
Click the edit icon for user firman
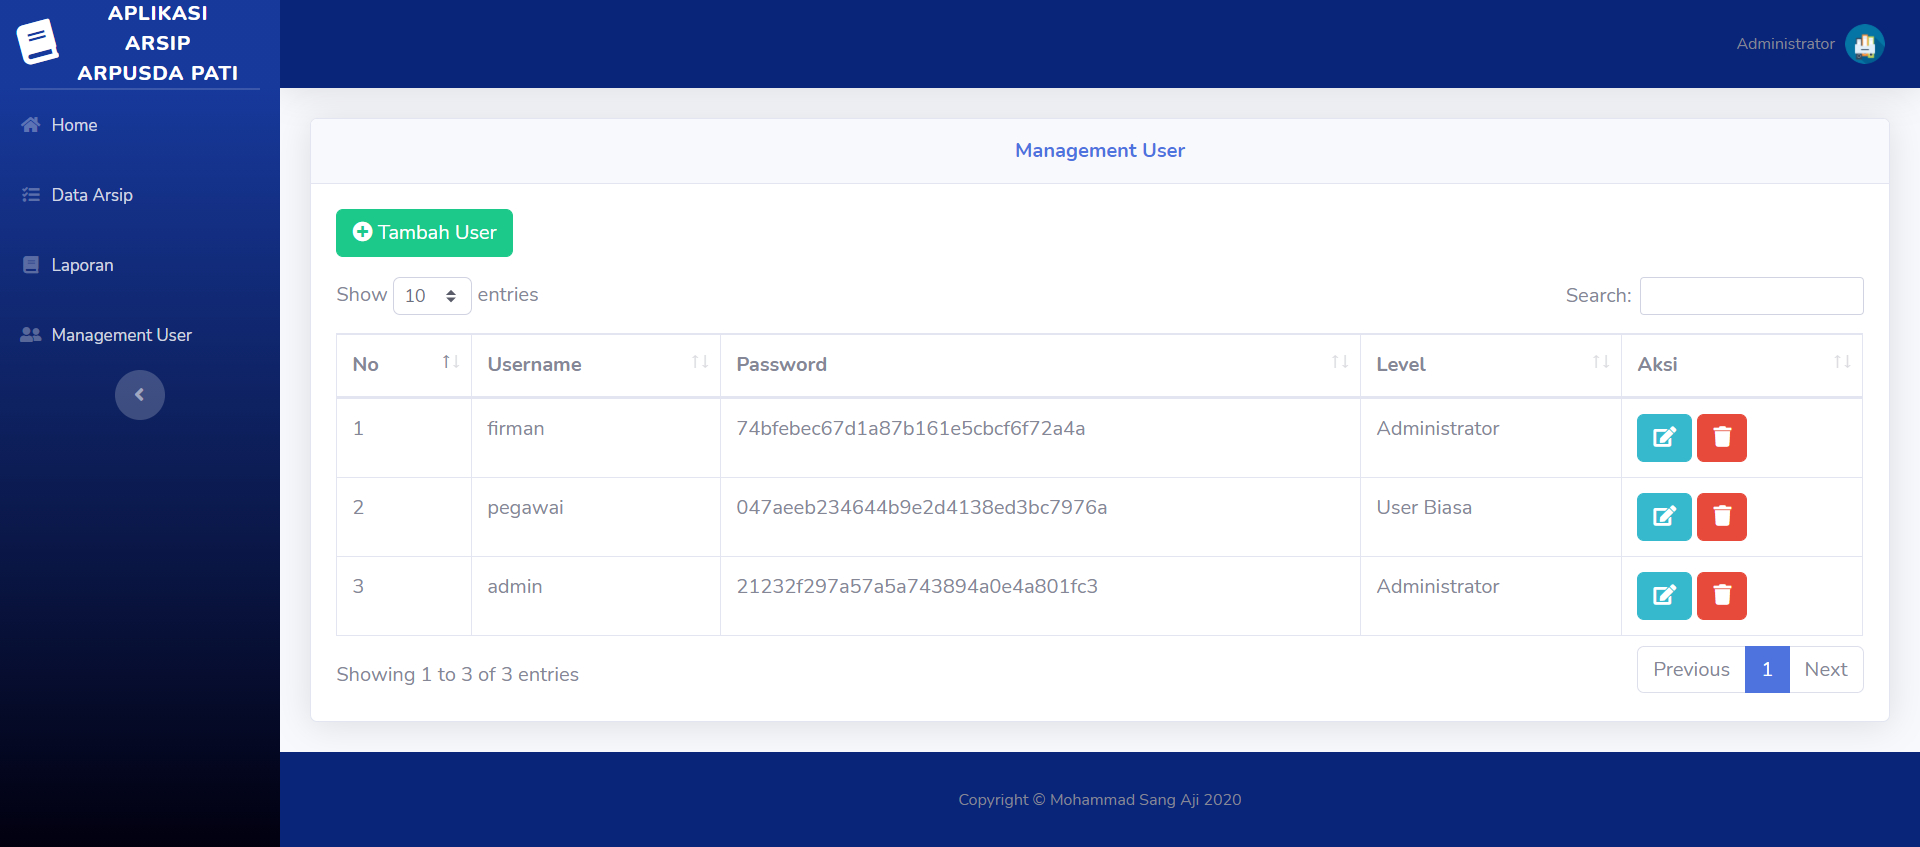(x=1663, y=438)
